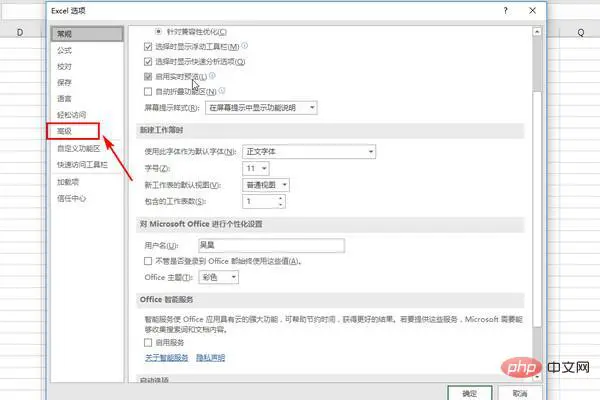Select 高级 category in left list
This screenshot has height=400, width=600.
point(73,131)
